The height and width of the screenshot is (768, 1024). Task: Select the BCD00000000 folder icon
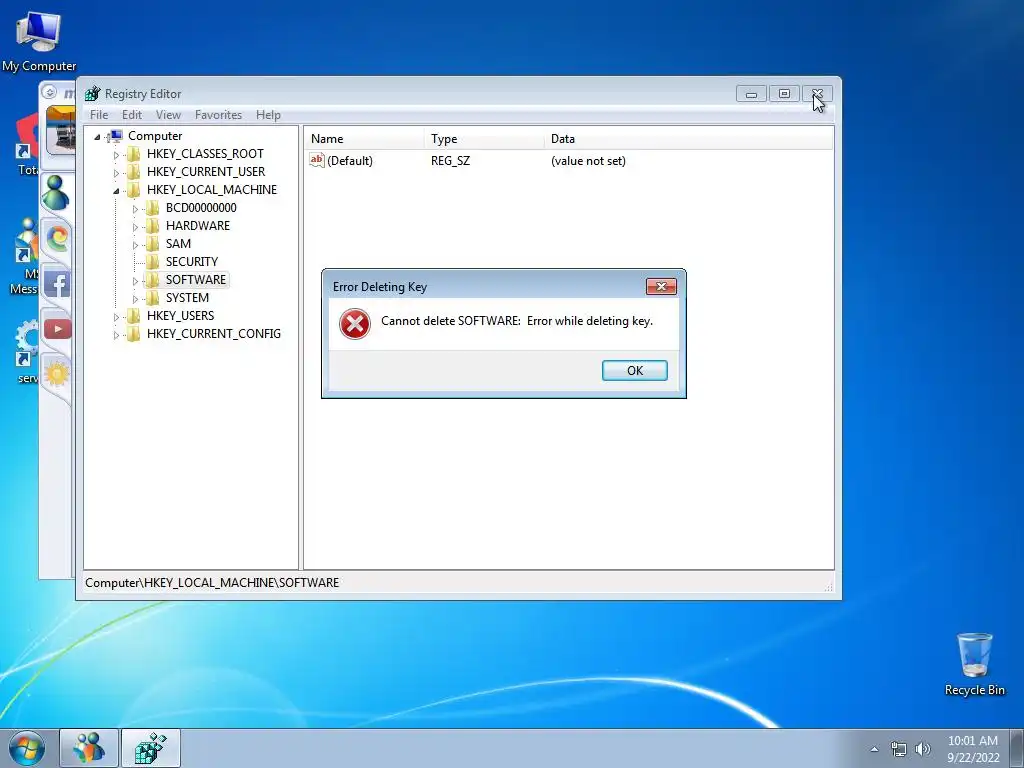point(152,208)
